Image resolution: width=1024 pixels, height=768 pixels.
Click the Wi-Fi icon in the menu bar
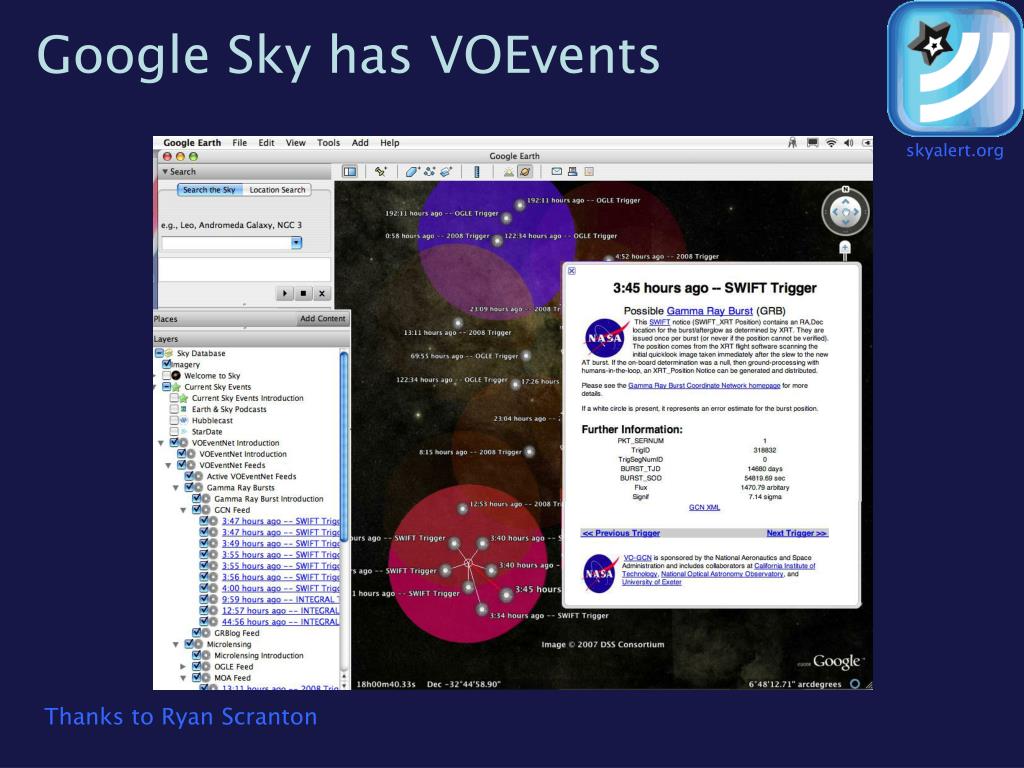pos(831,143)
